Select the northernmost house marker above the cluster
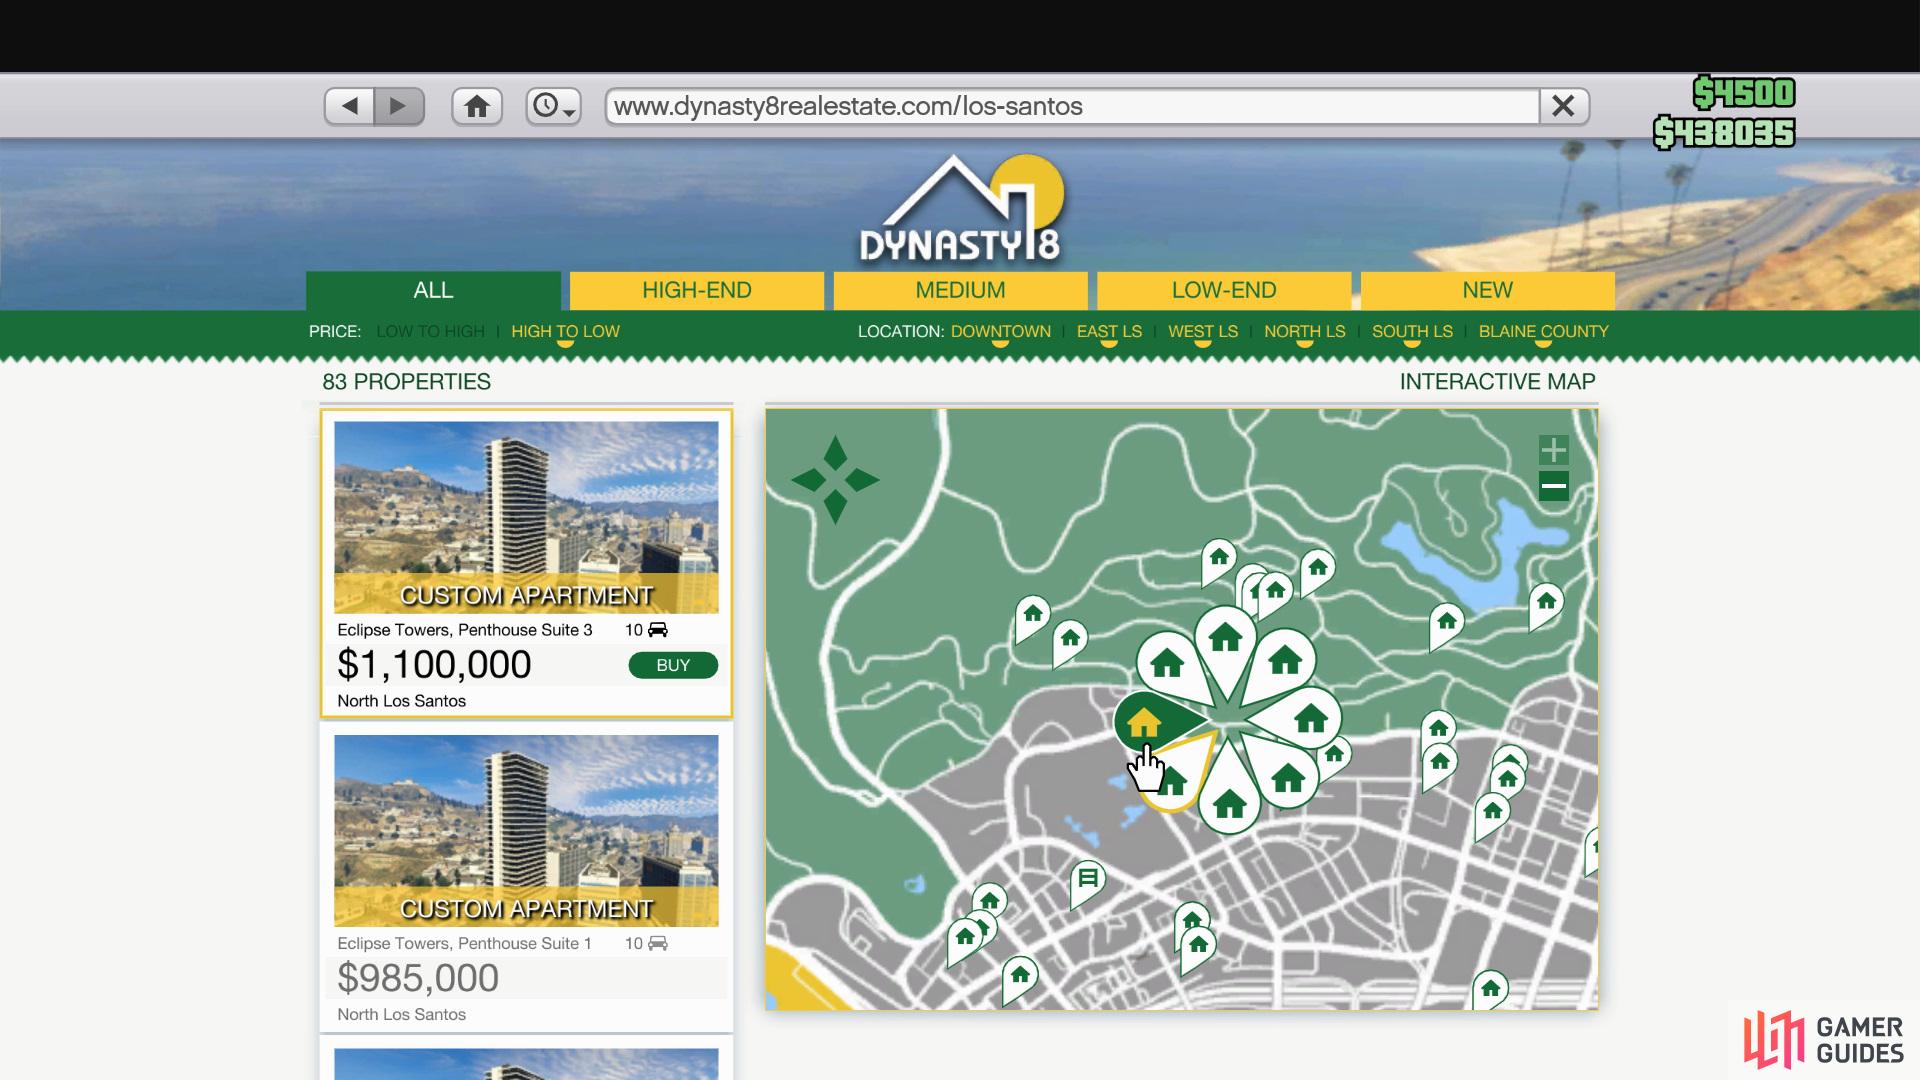 (x=1219, y=557)
